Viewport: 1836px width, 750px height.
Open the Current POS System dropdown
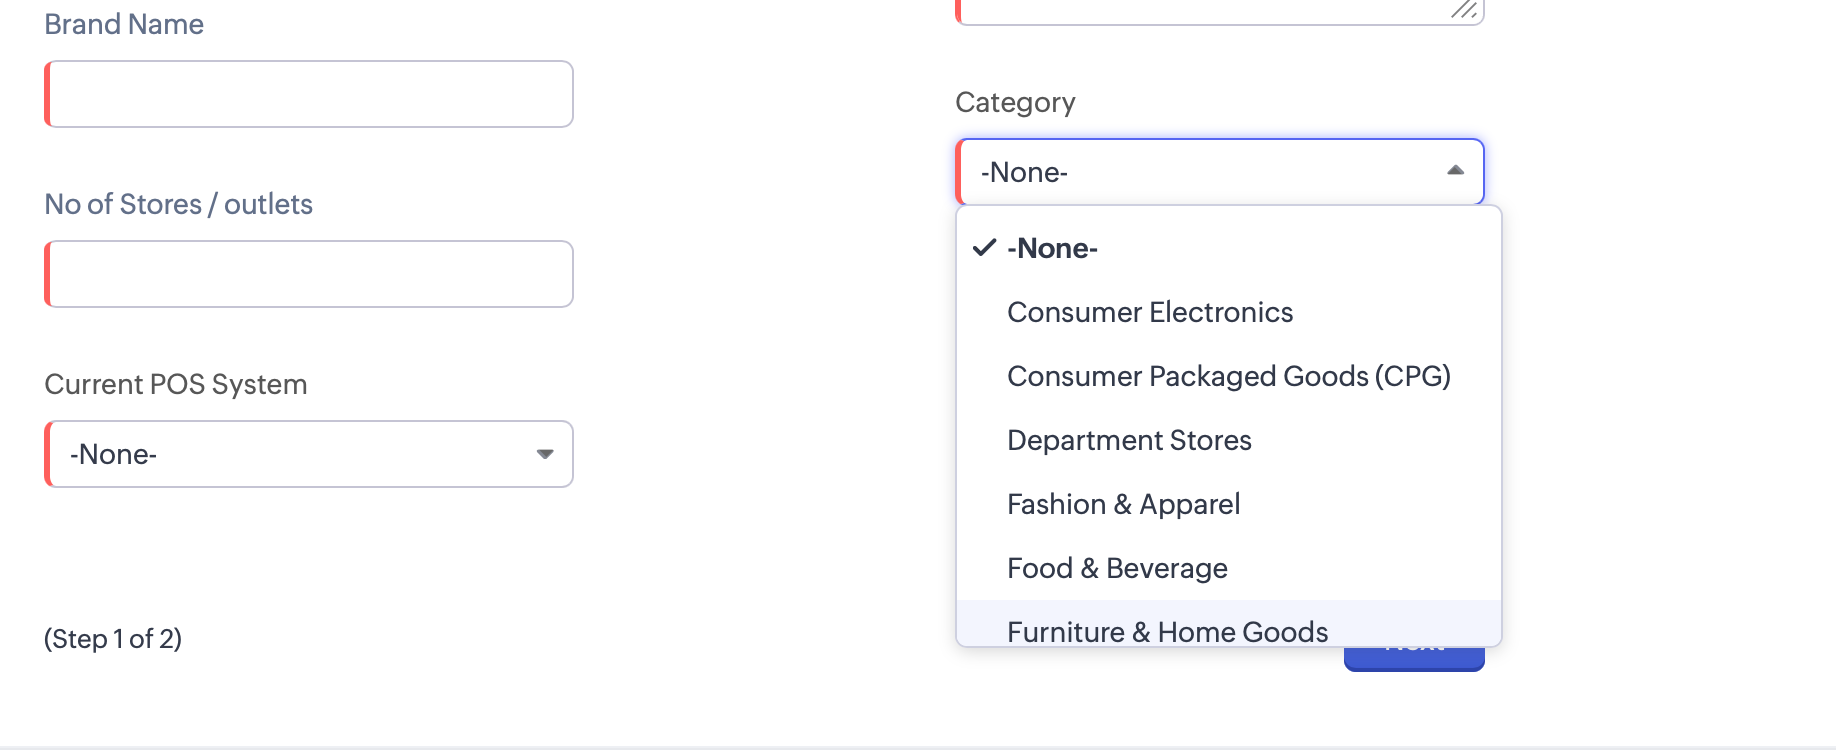point(309,454)
